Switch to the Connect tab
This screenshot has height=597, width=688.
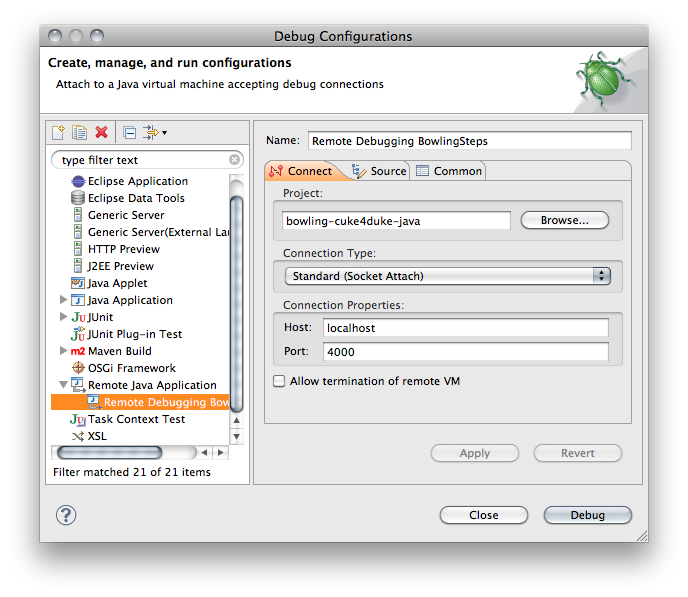[x=302, y=171]
